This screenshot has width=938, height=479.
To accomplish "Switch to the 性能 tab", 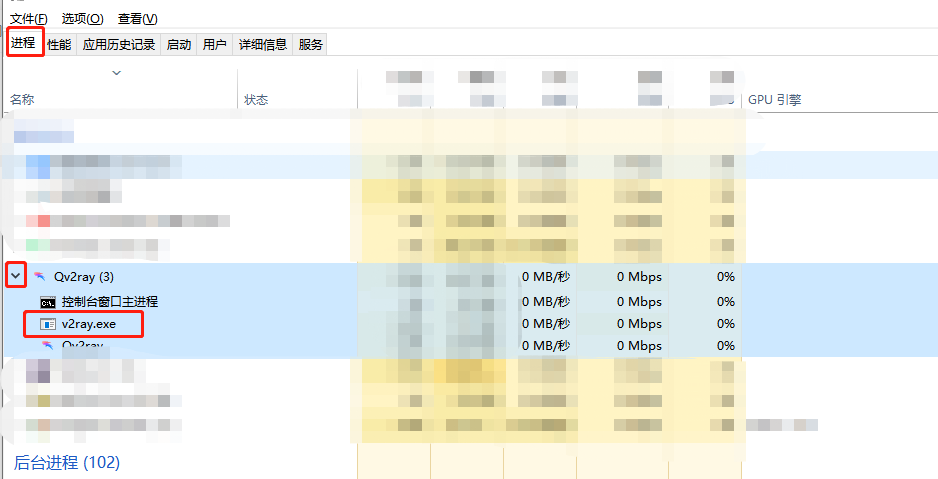I will (59, 45).
